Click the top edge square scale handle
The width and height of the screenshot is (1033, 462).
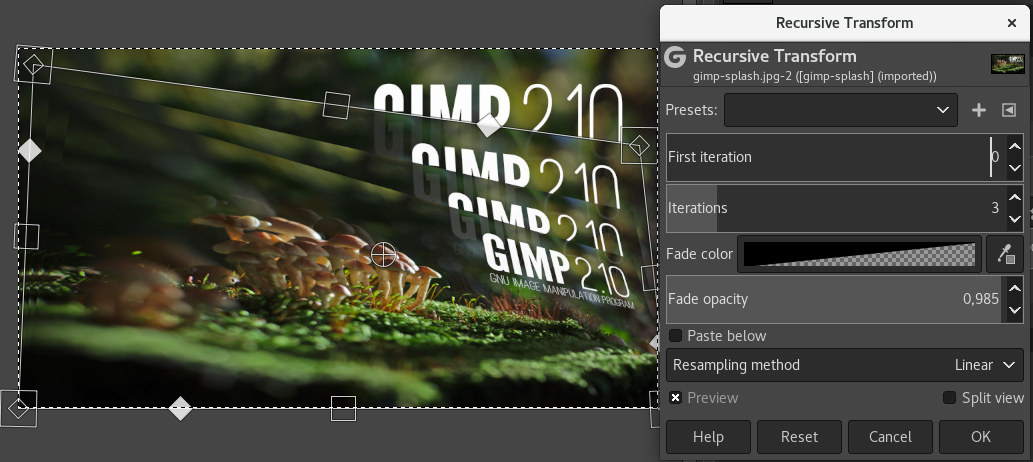click(336, 105)
